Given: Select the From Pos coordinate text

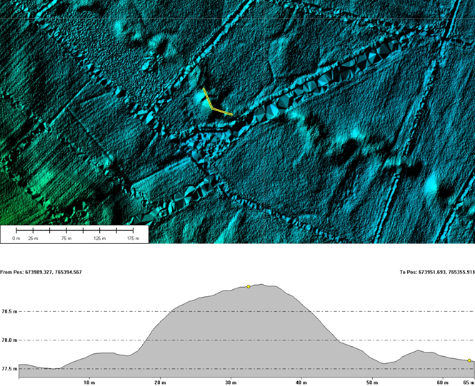Looking at the screenshot, I should coord(41,272).
